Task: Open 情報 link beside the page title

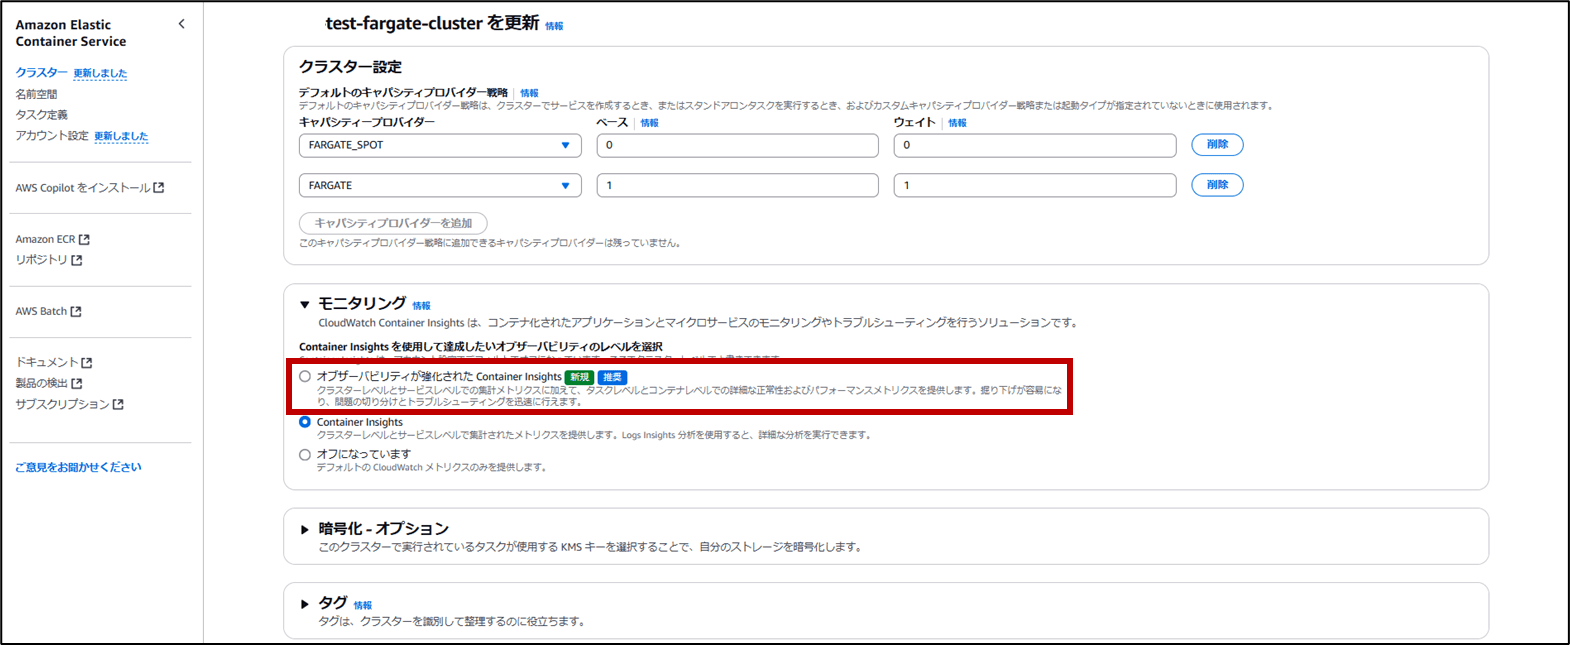Action: 554,27
